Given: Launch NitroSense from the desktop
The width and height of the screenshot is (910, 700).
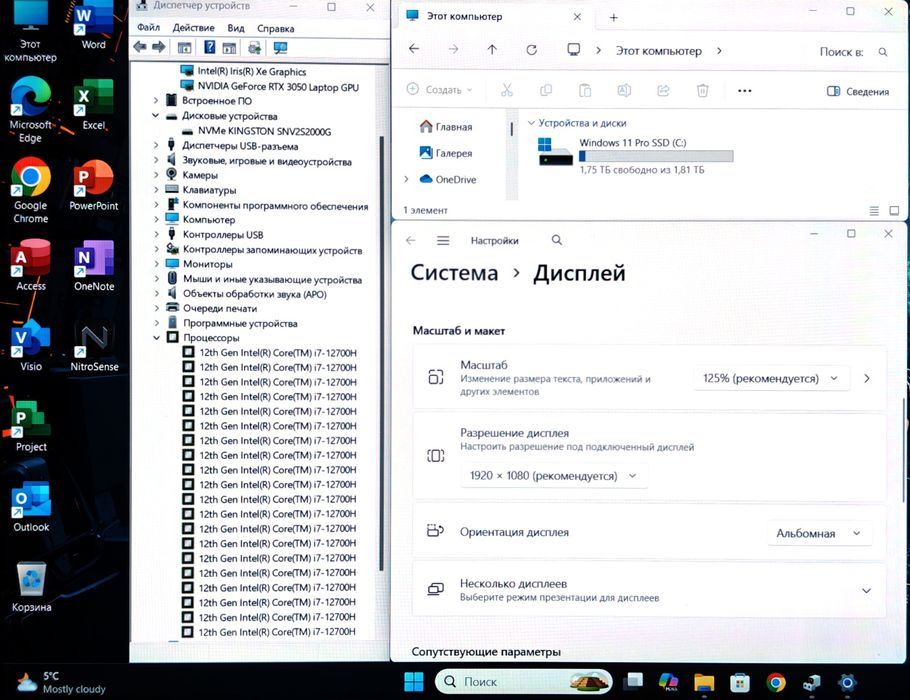Looking at the screenshot, I should tap(94, 347).
